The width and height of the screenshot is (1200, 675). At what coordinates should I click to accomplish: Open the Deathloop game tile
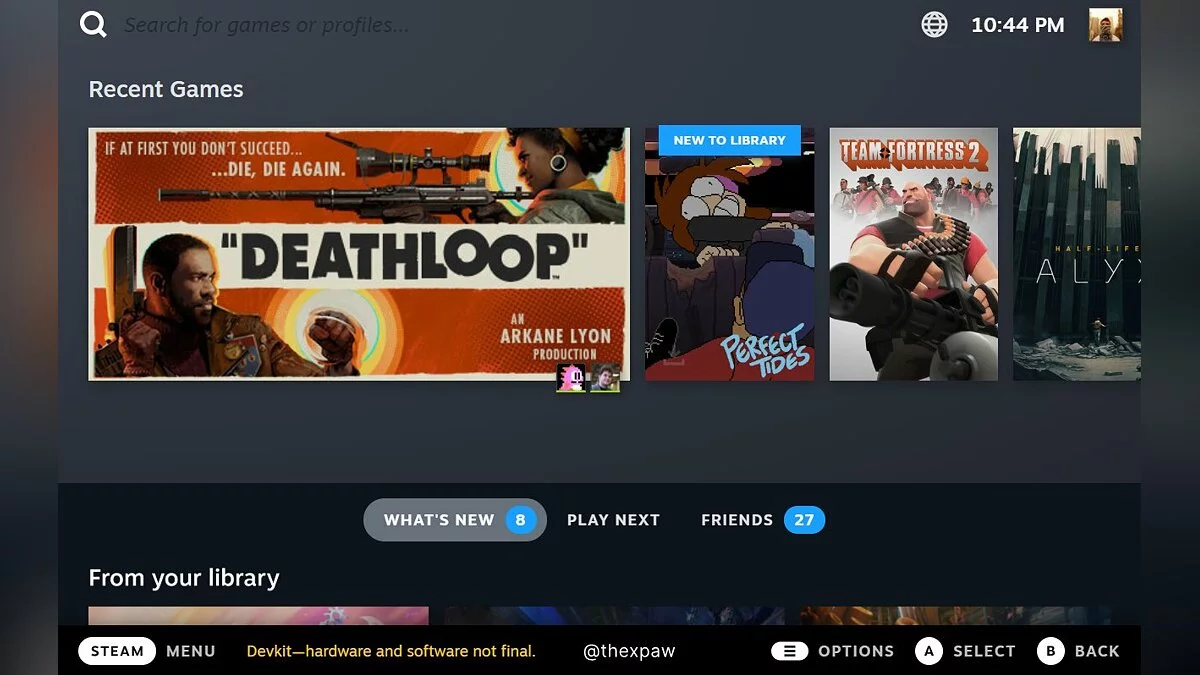(359, 254)
